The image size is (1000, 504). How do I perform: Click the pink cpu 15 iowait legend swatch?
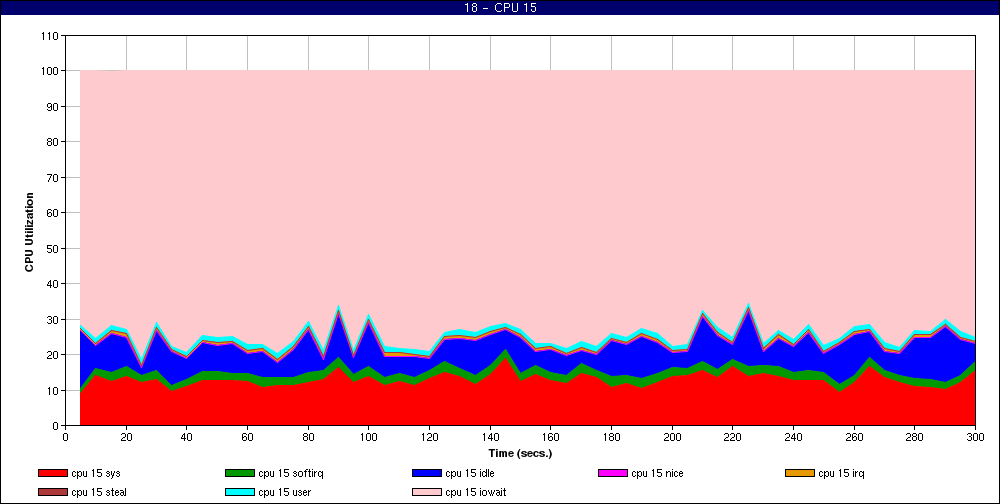click(x=427, y=493)
